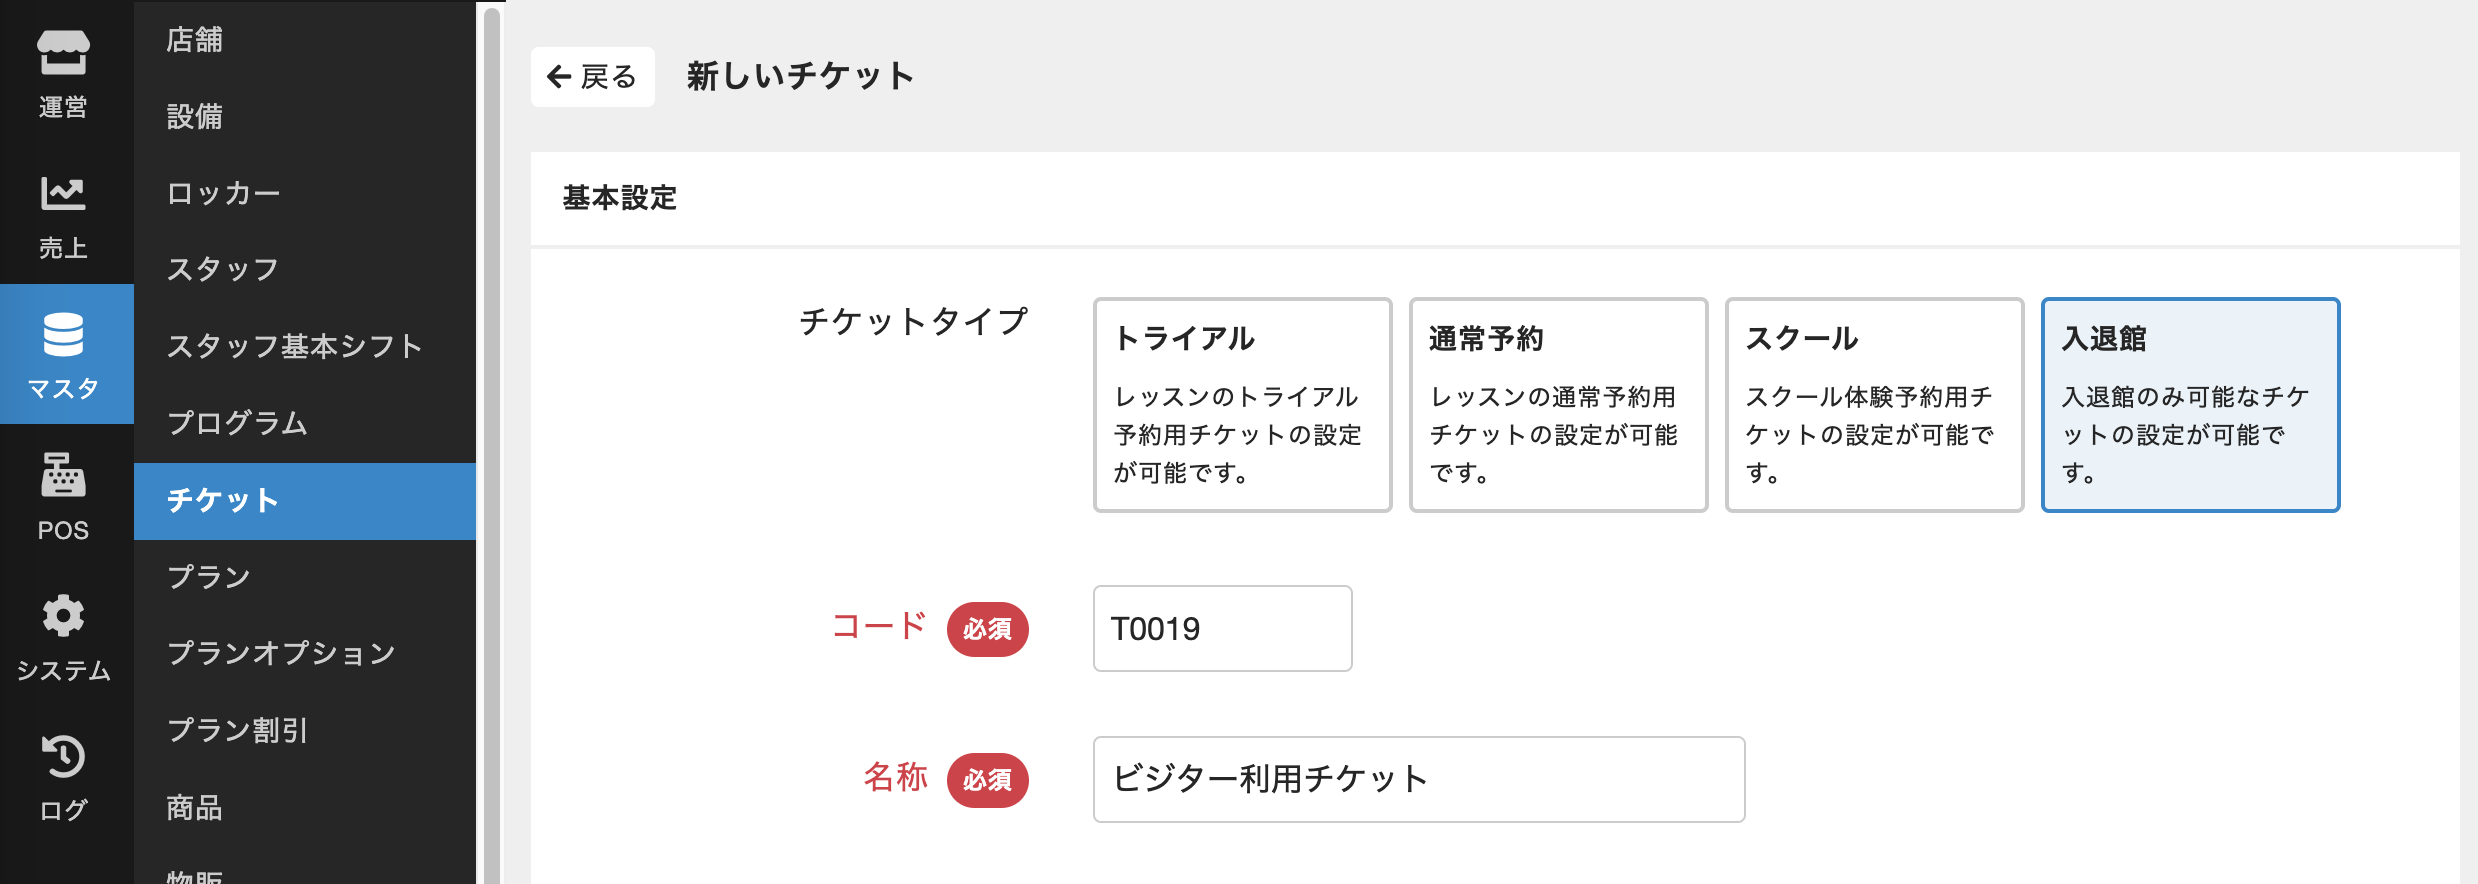Open the プログラム menu item

pos(237,423)
